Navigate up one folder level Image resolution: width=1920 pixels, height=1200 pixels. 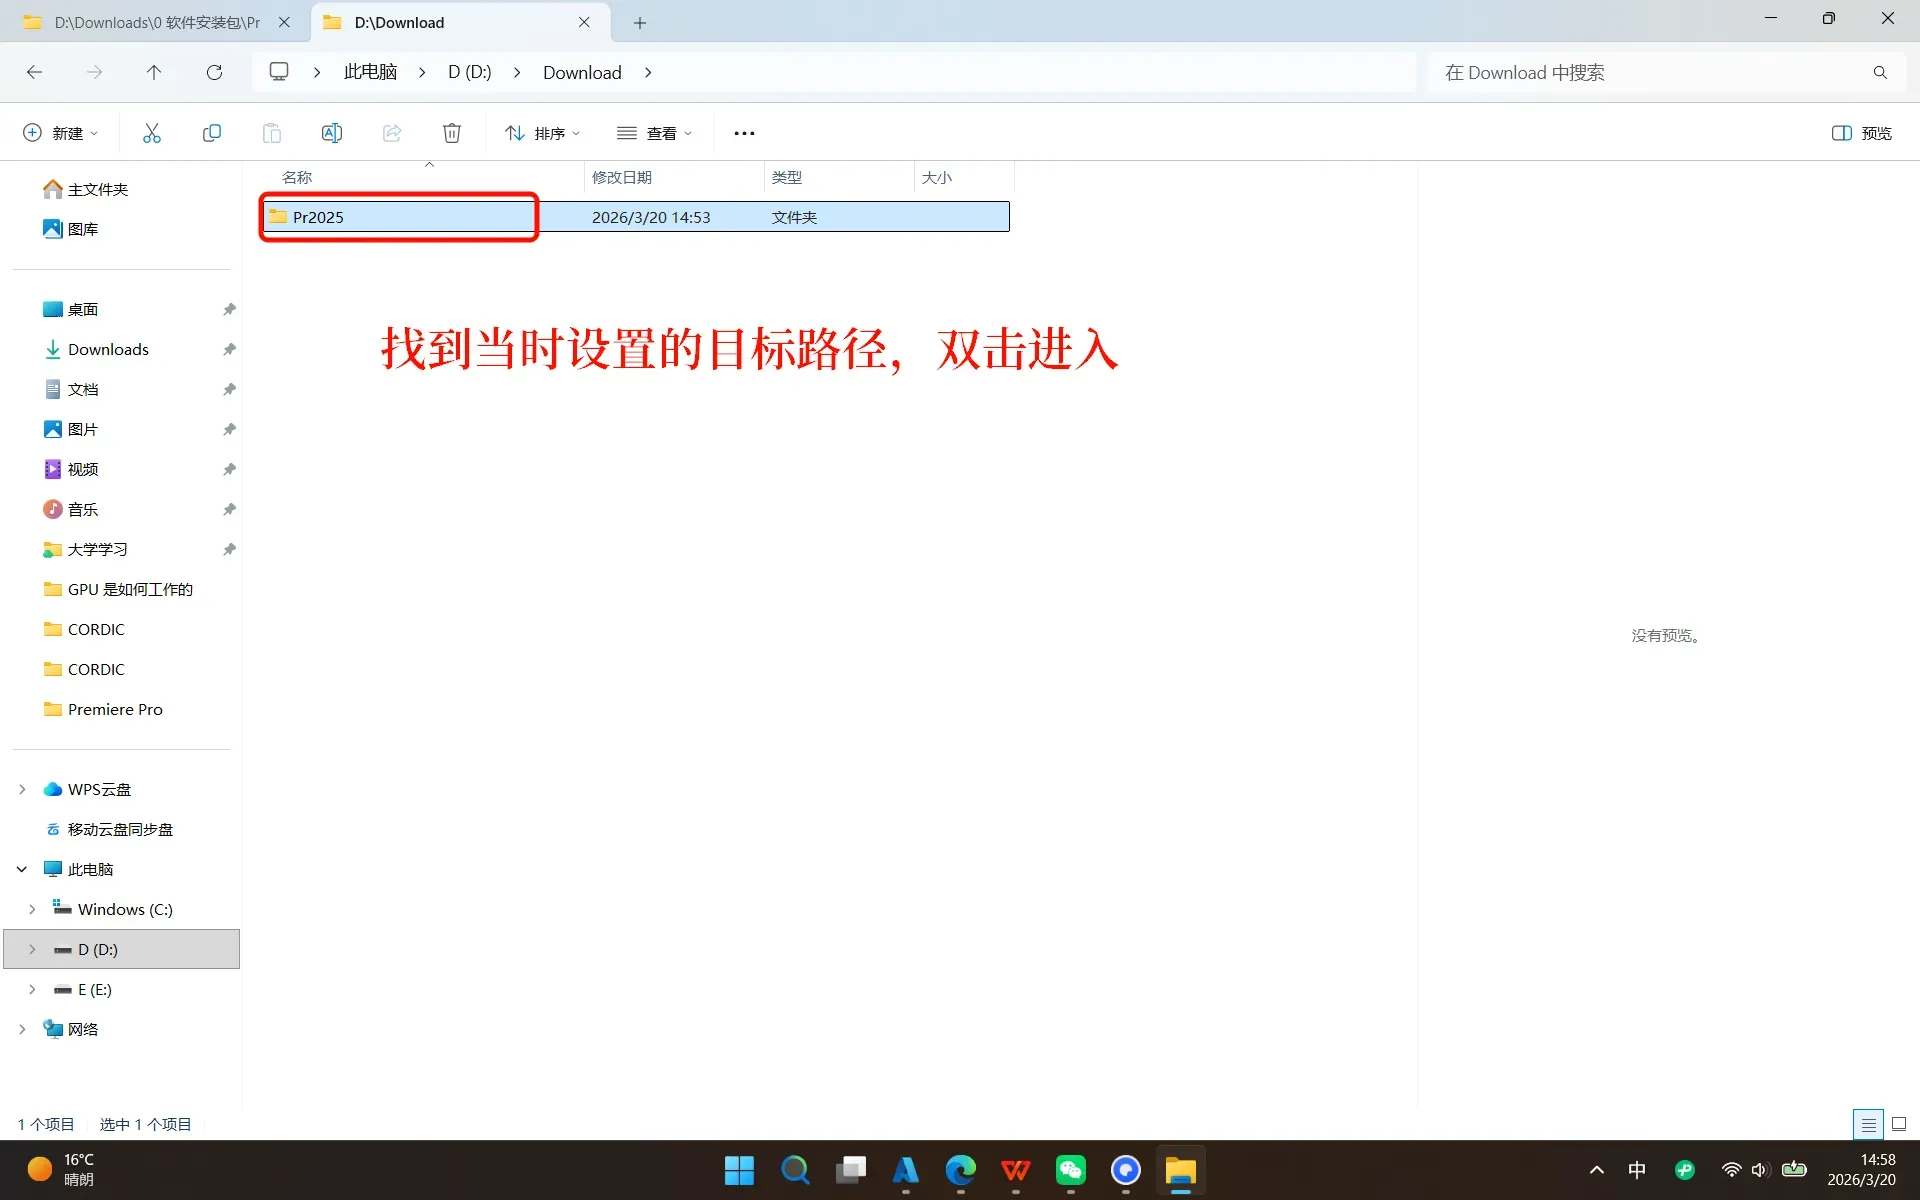point(154,72)
